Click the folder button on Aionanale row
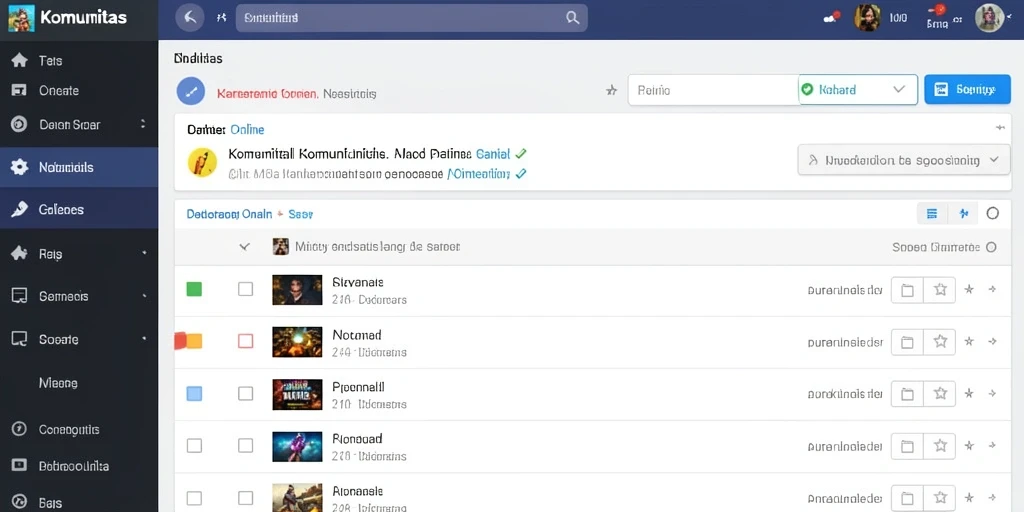The image size is (1024, 512). click(907, 498)
